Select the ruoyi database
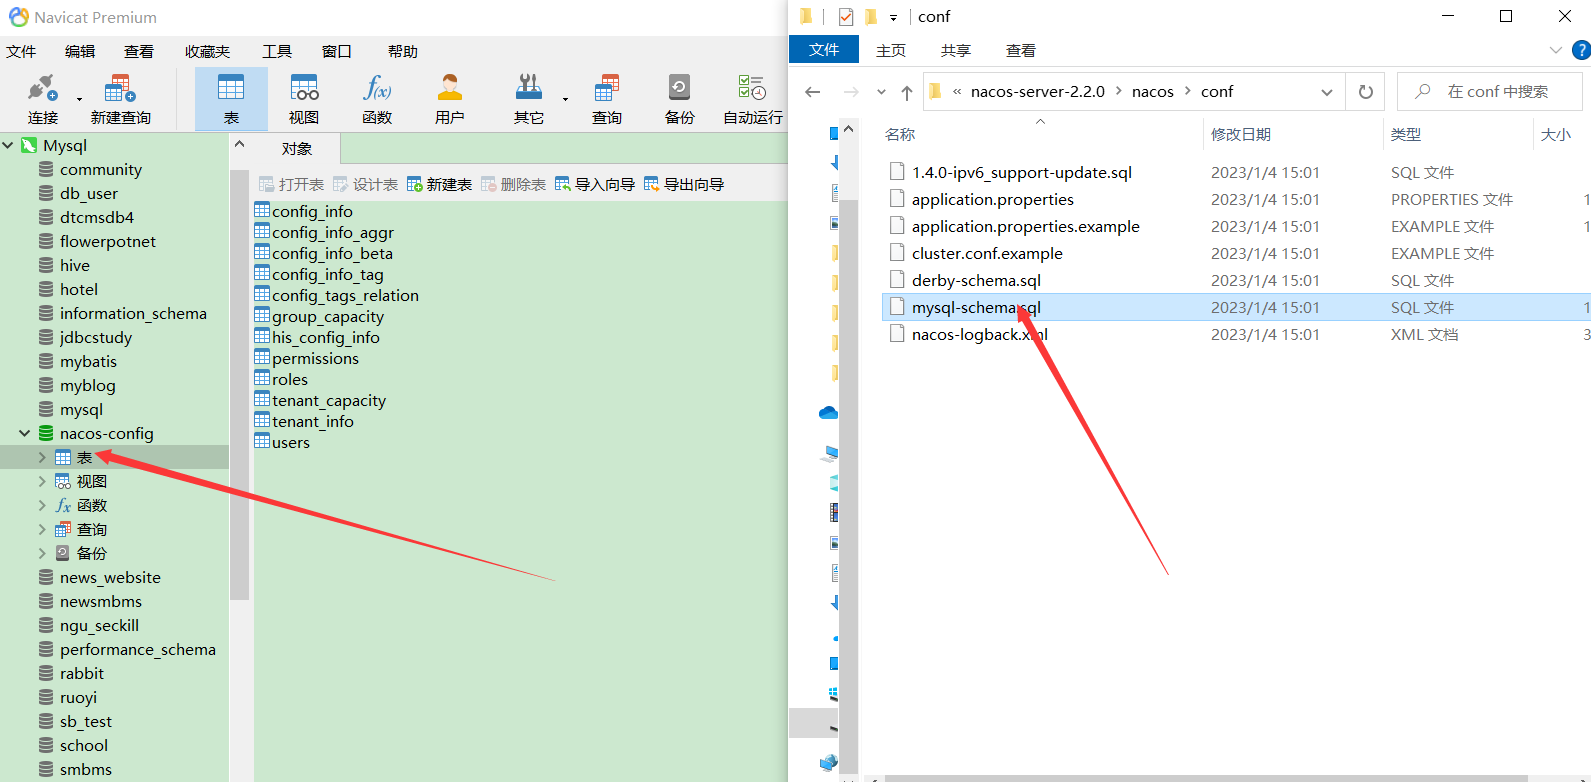The image size is (1591, 782). tap(78, 697)
